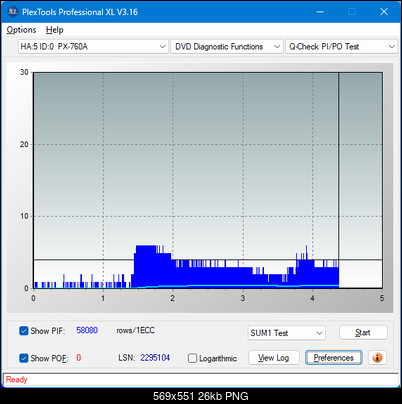Image resolution: width=402 pixels, height=404 pixels.
Task: Open the DVD Diagnostic Functions dropdown
Action: click(x=227, y=47)
